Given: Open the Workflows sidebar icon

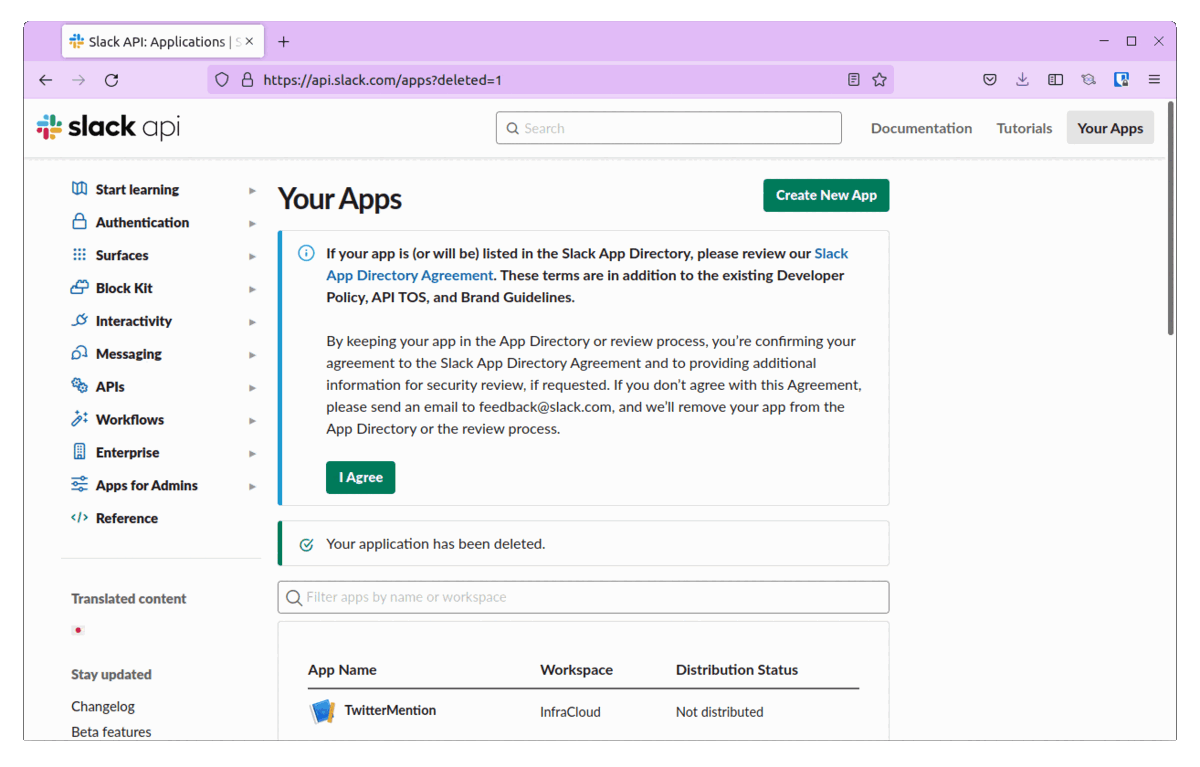Looking at the screenshot, I should 79,419.
